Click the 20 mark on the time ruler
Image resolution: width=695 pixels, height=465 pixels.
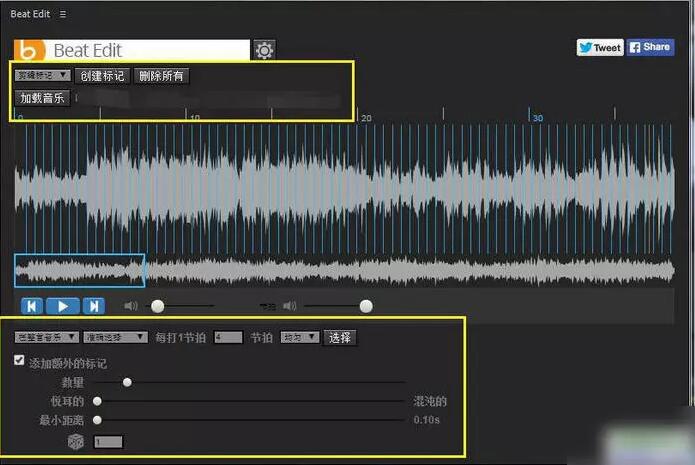click(366, 118)
